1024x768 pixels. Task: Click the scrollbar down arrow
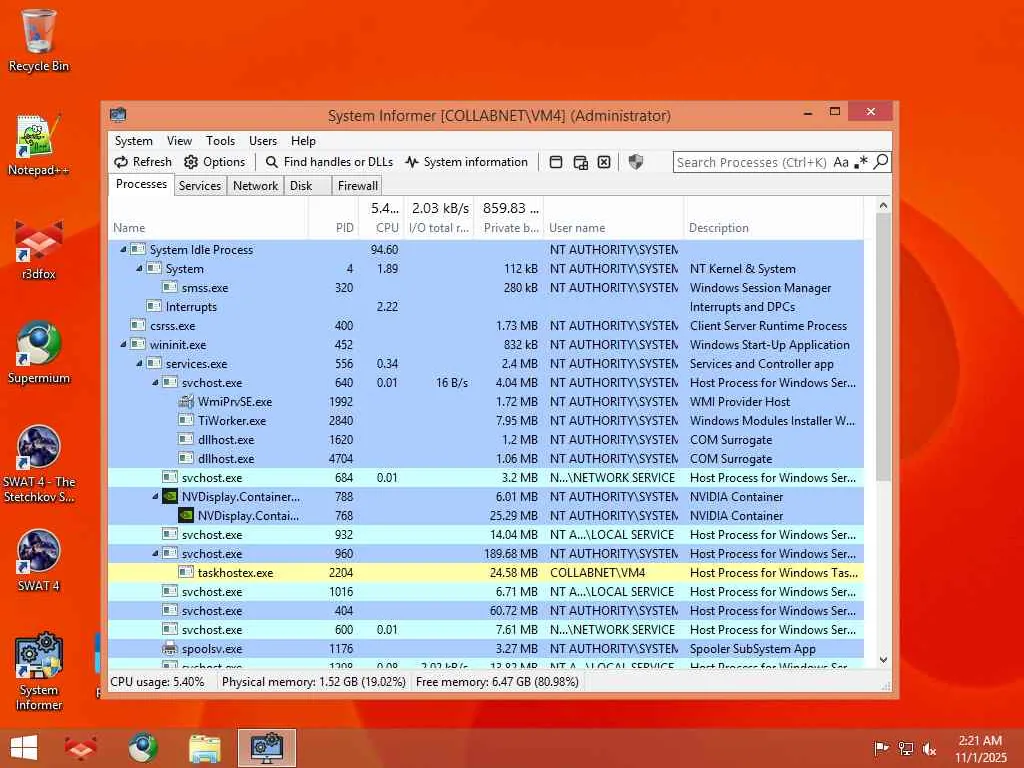tap(883, 660)
